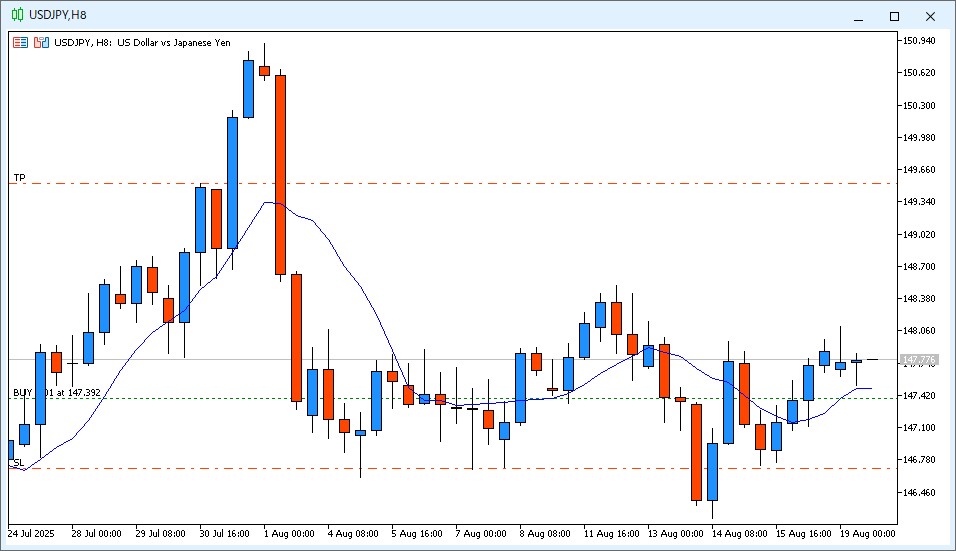Click the 1 Aug 00:00 time label
Viewport: 956px width, 551px height.
pos(288,534)
